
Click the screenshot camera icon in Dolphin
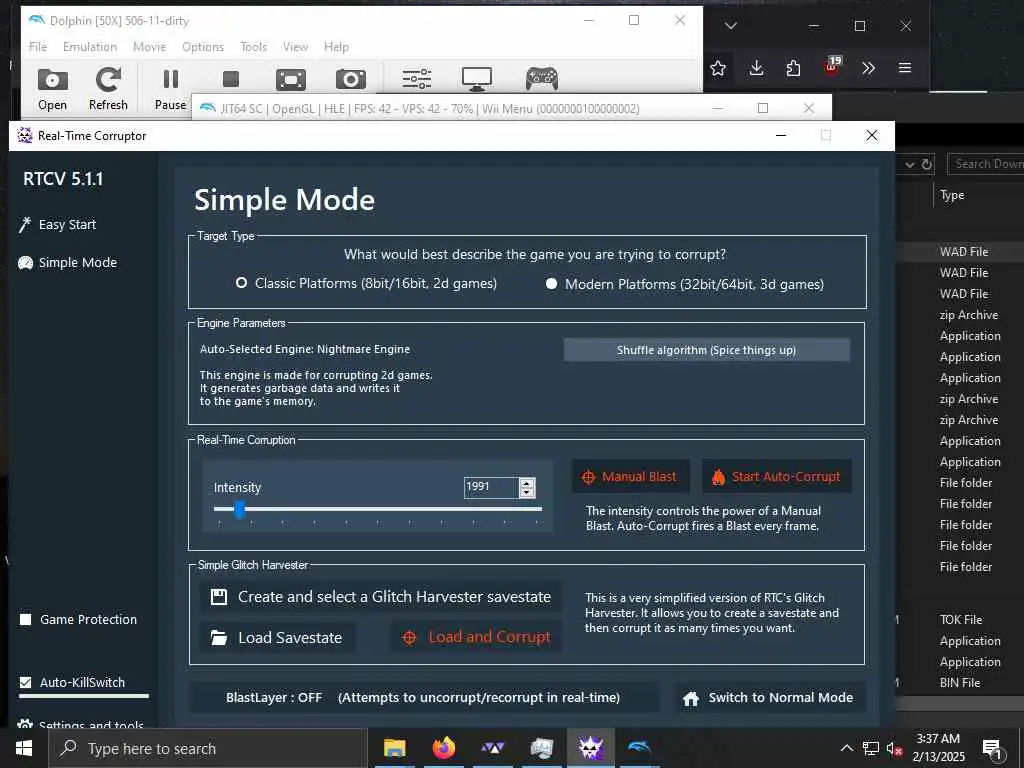tap(351, 79)
